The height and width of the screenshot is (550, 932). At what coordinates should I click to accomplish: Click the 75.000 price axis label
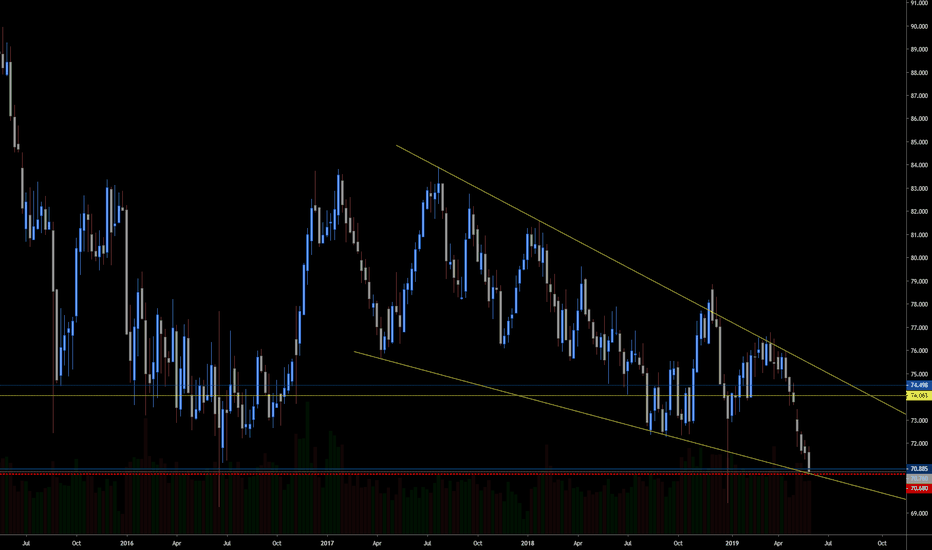919,374
